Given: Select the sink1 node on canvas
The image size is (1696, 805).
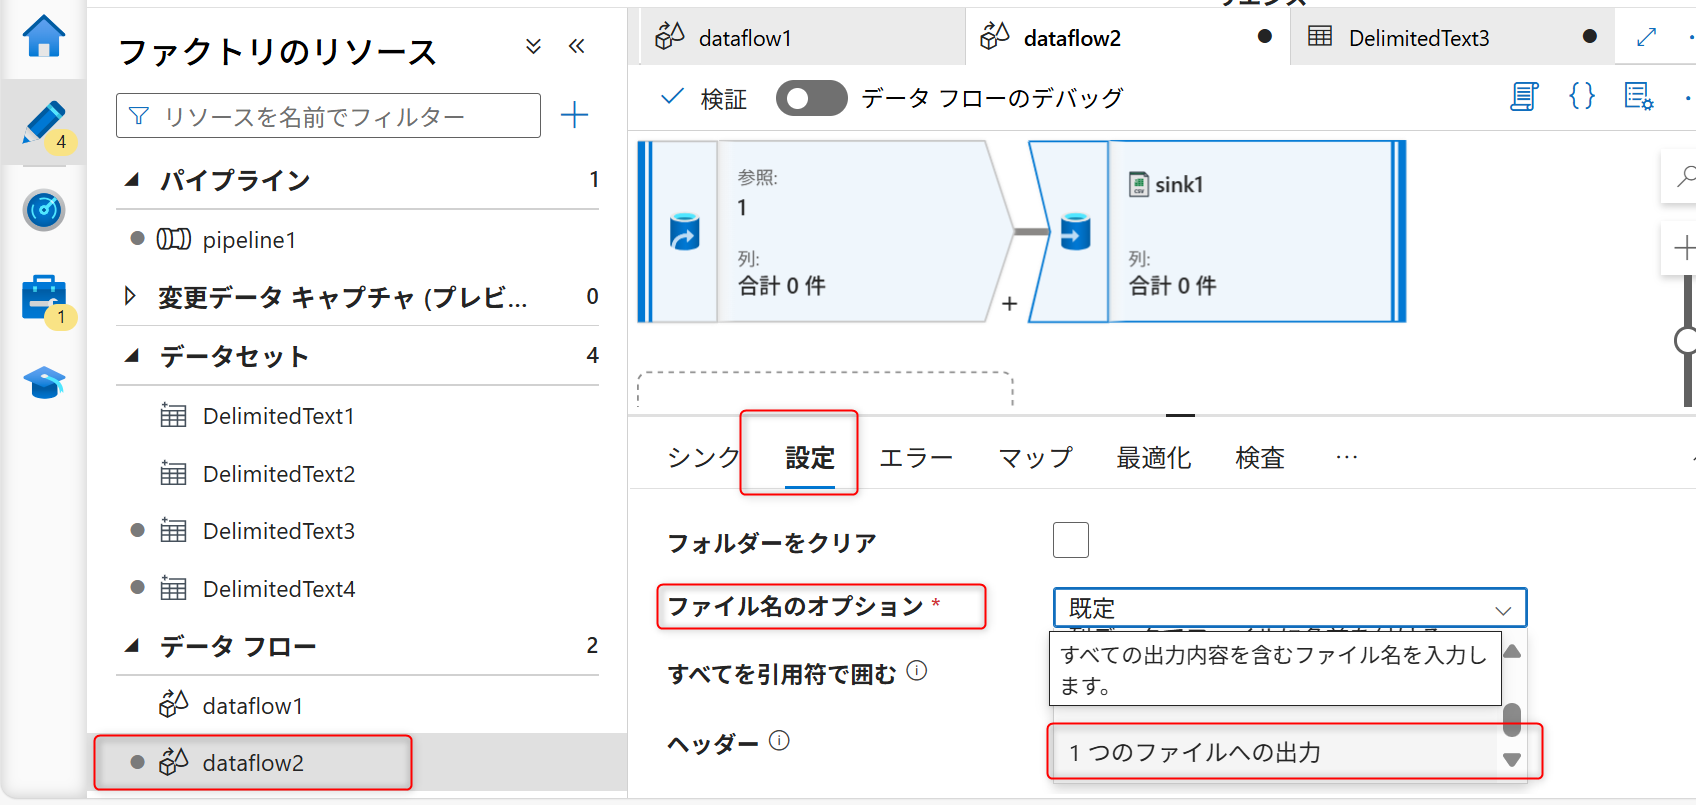Looking at the screenshot, I should pyautogui.click(x=1217, y=232).
